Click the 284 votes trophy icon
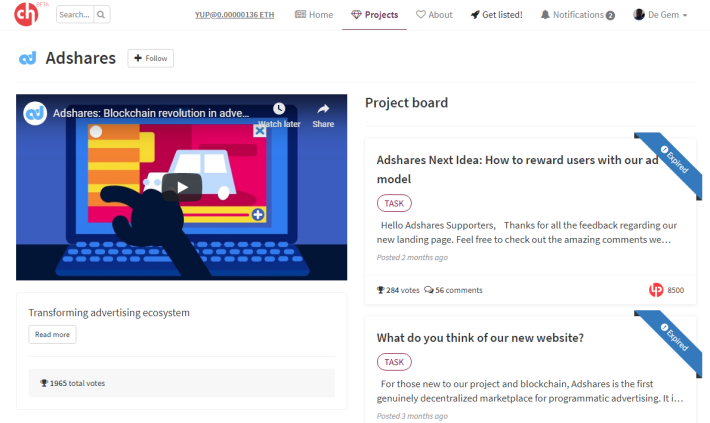This screenshot has width=710, height=423. tap(380, 290)
